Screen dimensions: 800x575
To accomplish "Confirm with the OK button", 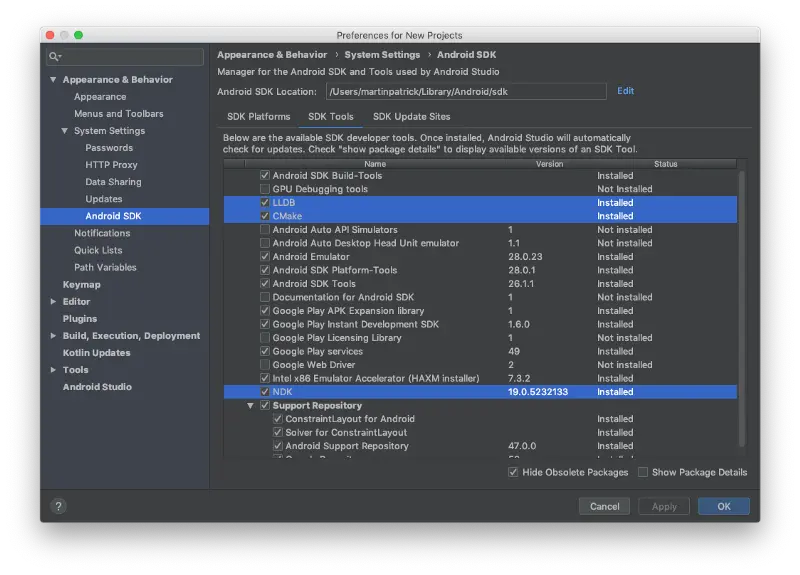I will (x=723, y=506).
